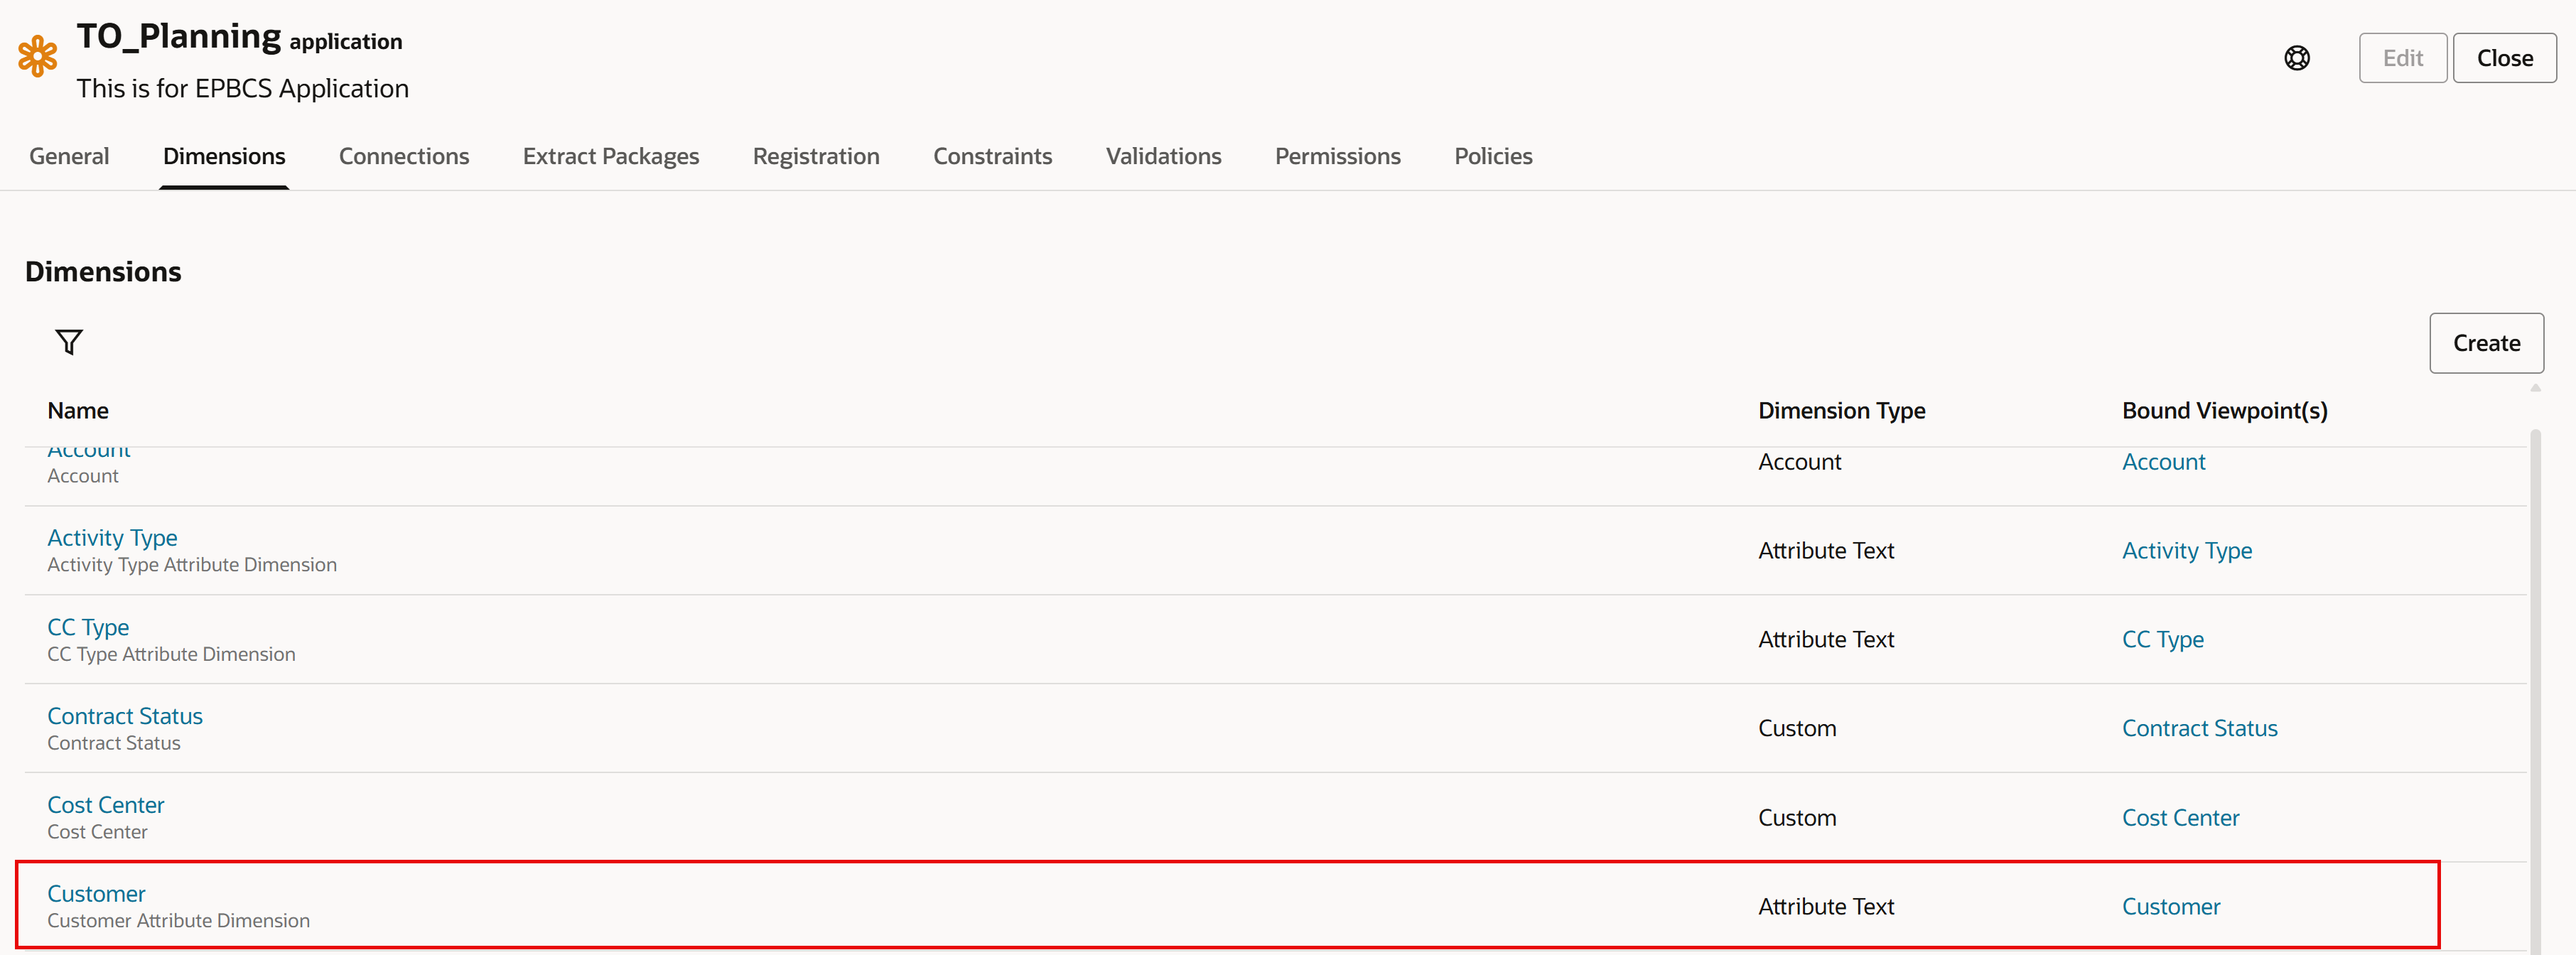The height and width of the screenshot is (955, 2576).
Task: Open the Validations tab
Action: pyautogui.click(x=1163, y=156)
